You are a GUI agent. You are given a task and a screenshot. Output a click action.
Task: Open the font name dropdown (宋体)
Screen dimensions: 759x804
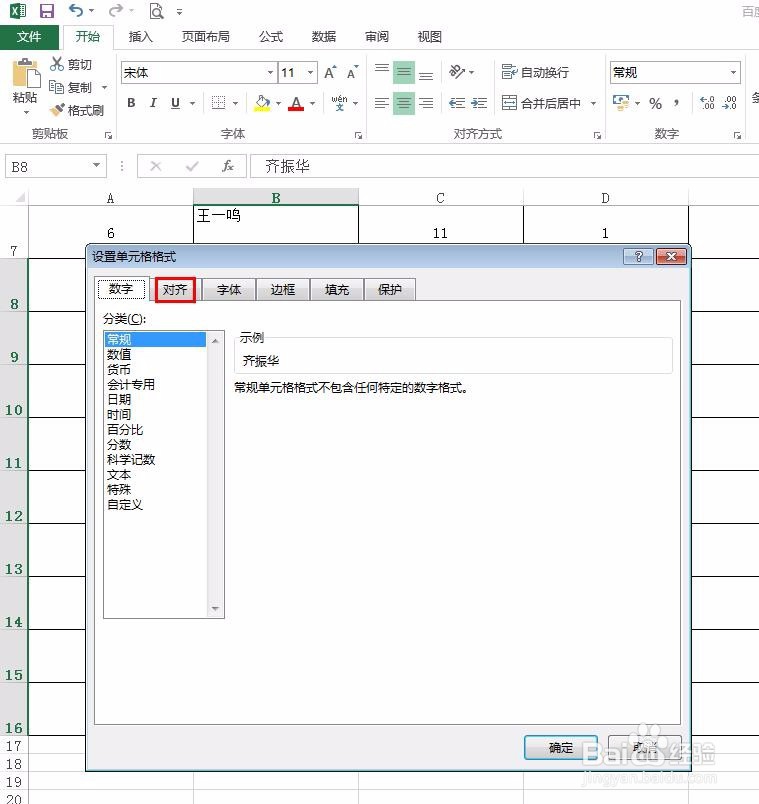270,72
